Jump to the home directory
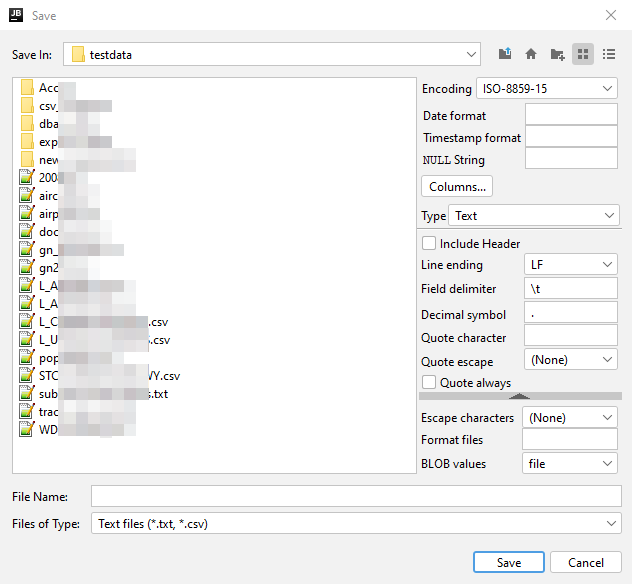 [530, 55]
